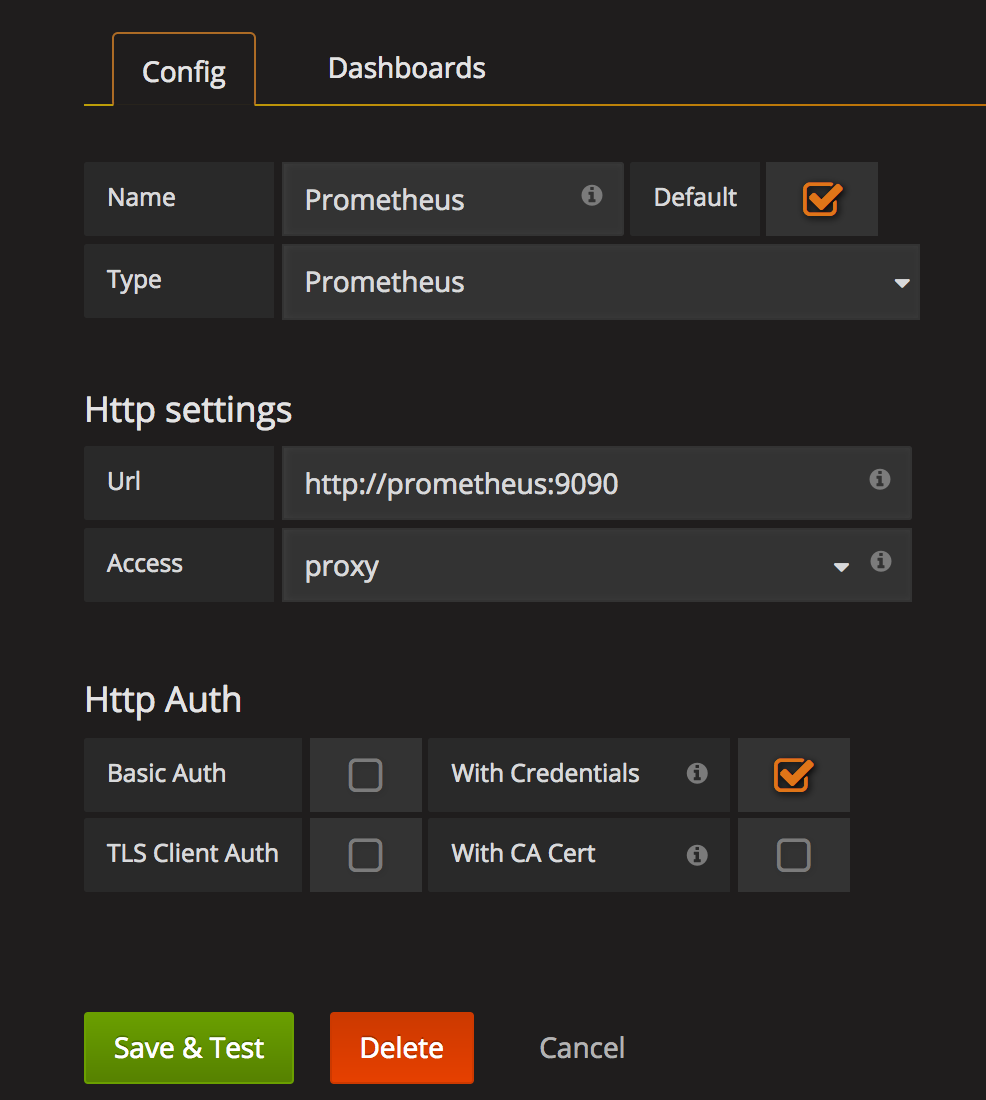The width and height of the screenshot is (986, 1100).
Task: Click the red Delete button
Action: pos(401,1047)
